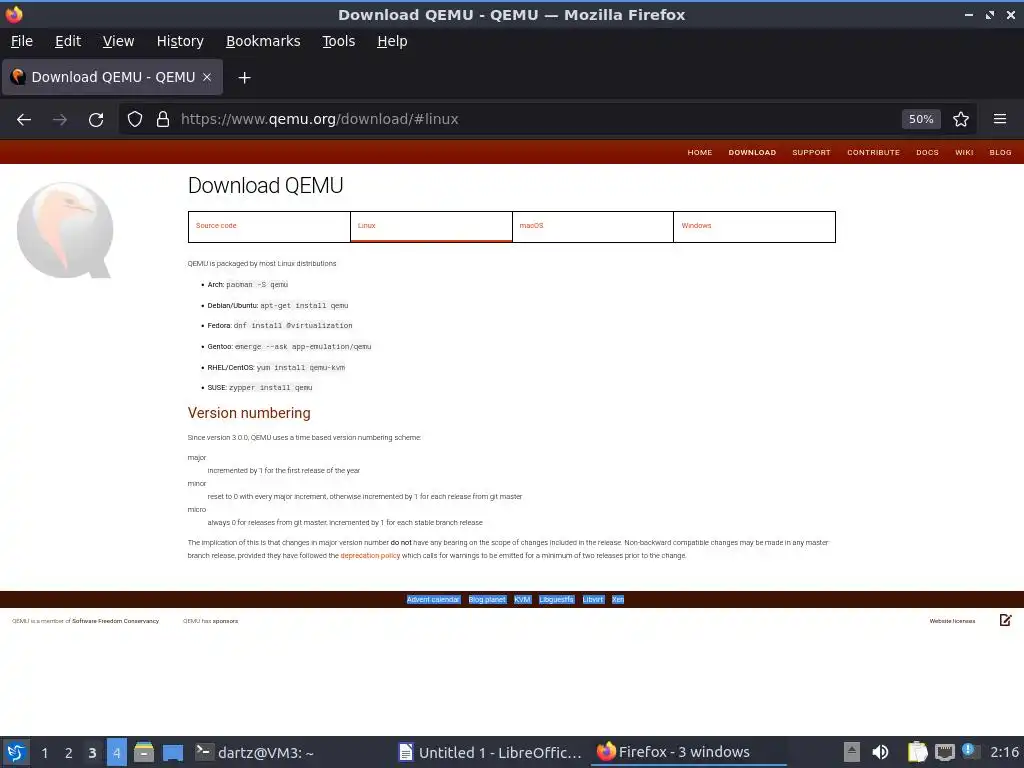Open the network status tray icon
The image size is (1024, 768).
point(944,752)
